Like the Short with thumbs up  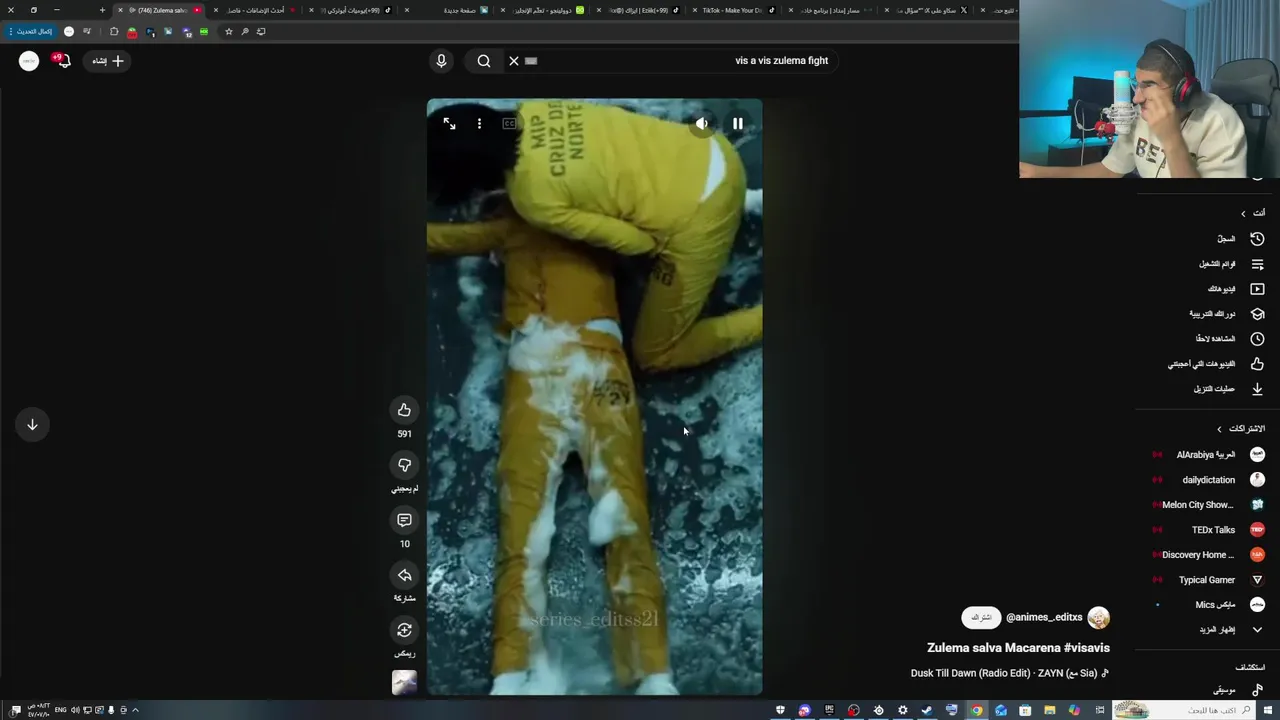(x=404, y=410)
